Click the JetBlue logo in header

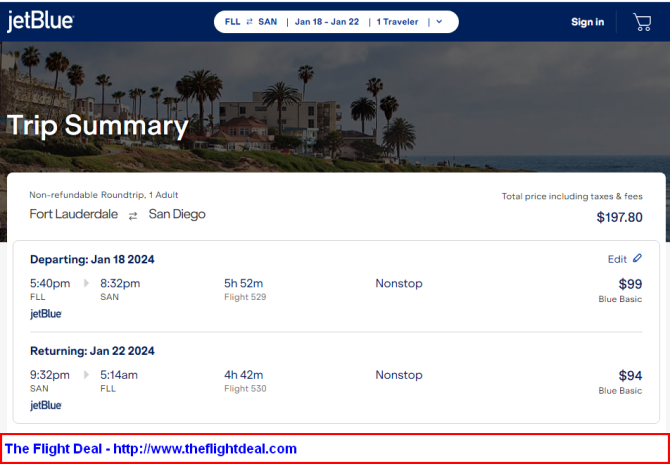pyautogui.click(x=40, y=21)
